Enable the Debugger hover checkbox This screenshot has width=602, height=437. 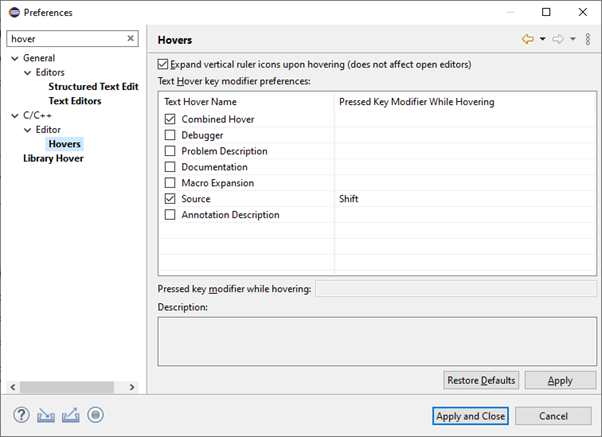pyautogui.click(x=170, y=135)
